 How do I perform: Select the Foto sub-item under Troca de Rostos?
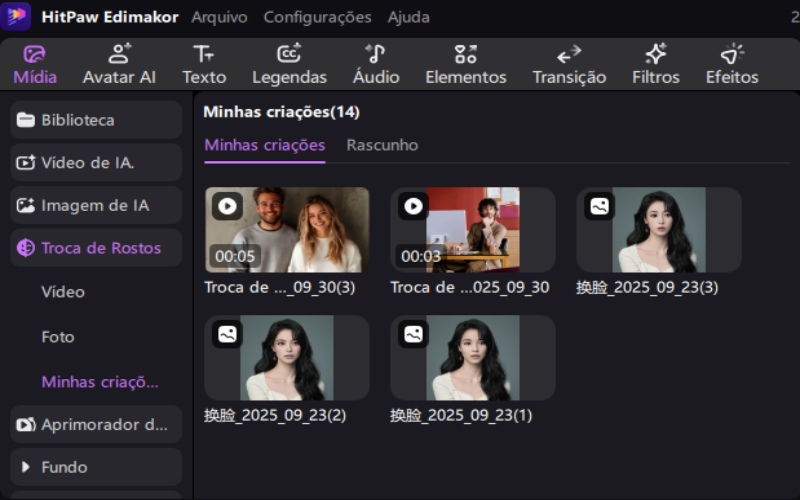pos(58,337)
